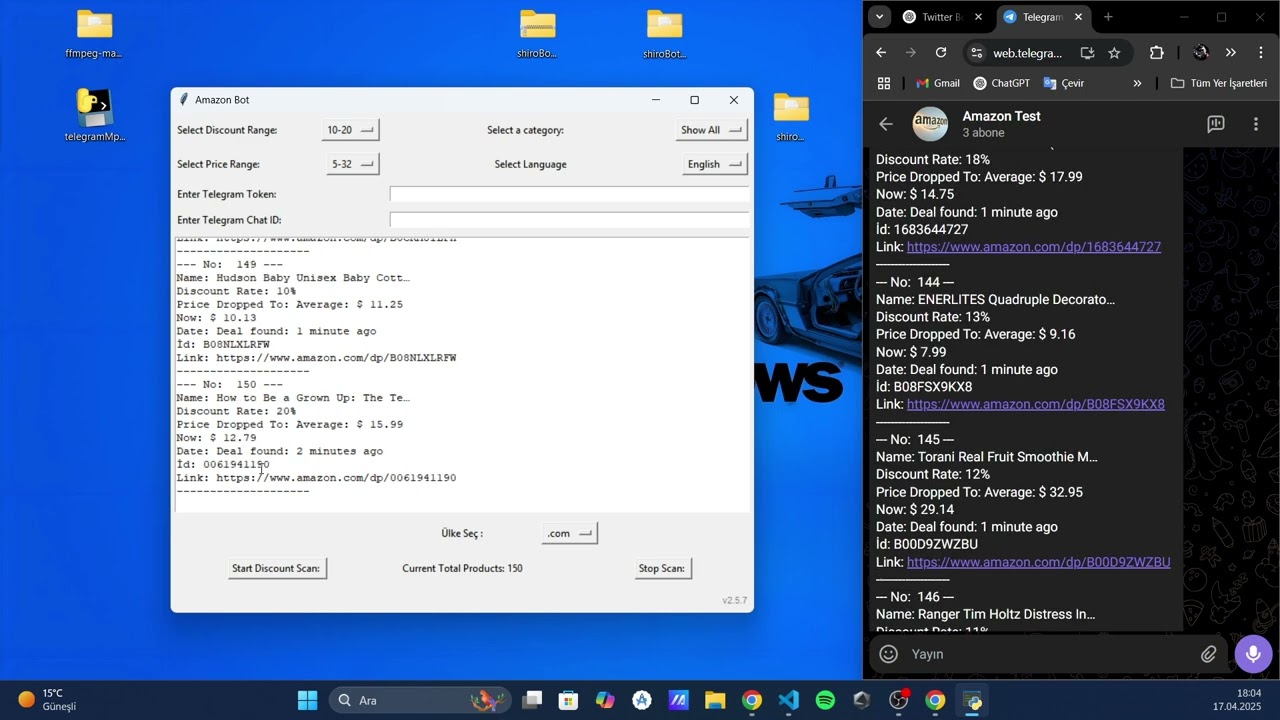Open amazon.com/dp/B08FSX9KX8 link in Telegram

(1036, 404)
